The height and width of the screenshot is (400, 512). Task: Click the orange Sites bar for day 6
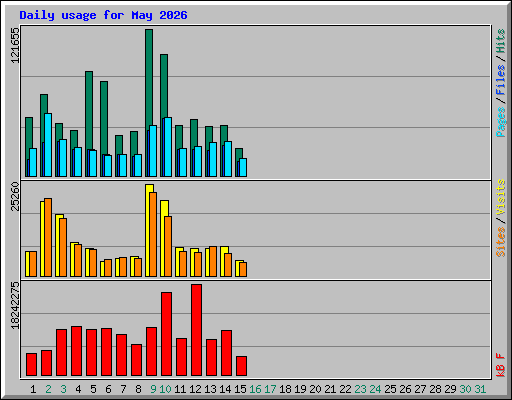108,268
